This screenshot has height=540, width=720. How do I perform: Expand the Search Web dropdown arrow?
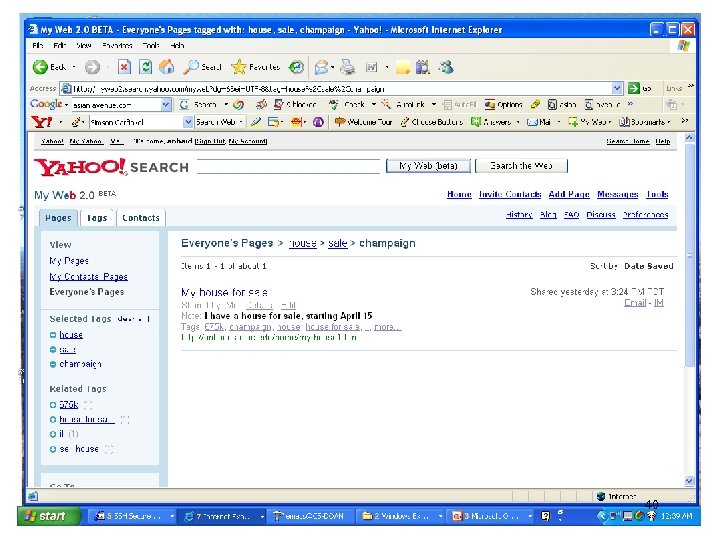[241, 122]
